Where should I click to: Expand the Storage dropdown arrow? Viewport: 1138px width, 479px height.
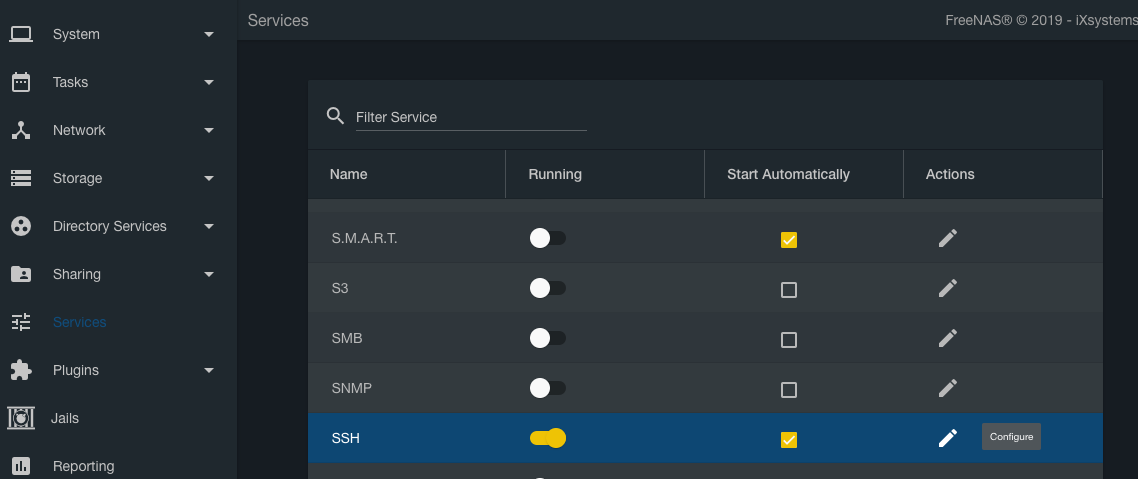(209, 178)
